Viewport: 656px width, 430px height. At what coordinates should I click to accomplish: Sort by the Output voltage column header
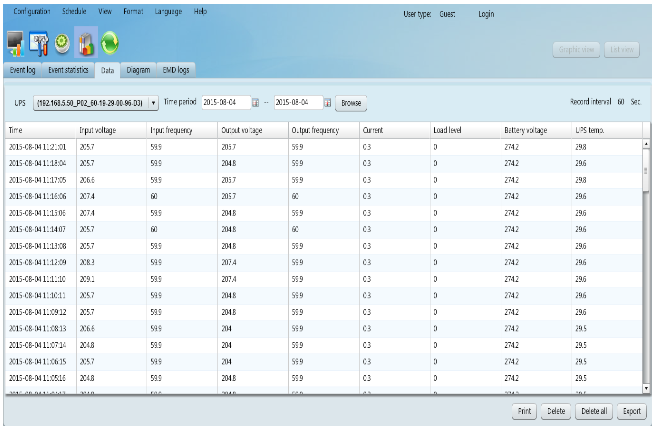click(x=253, y=131)
